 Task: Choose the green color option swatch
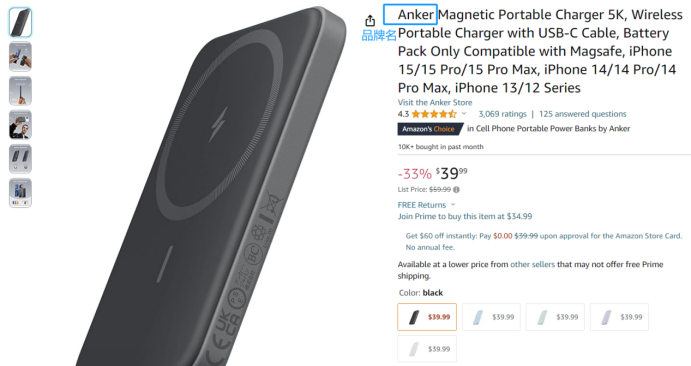coord(555,317)
